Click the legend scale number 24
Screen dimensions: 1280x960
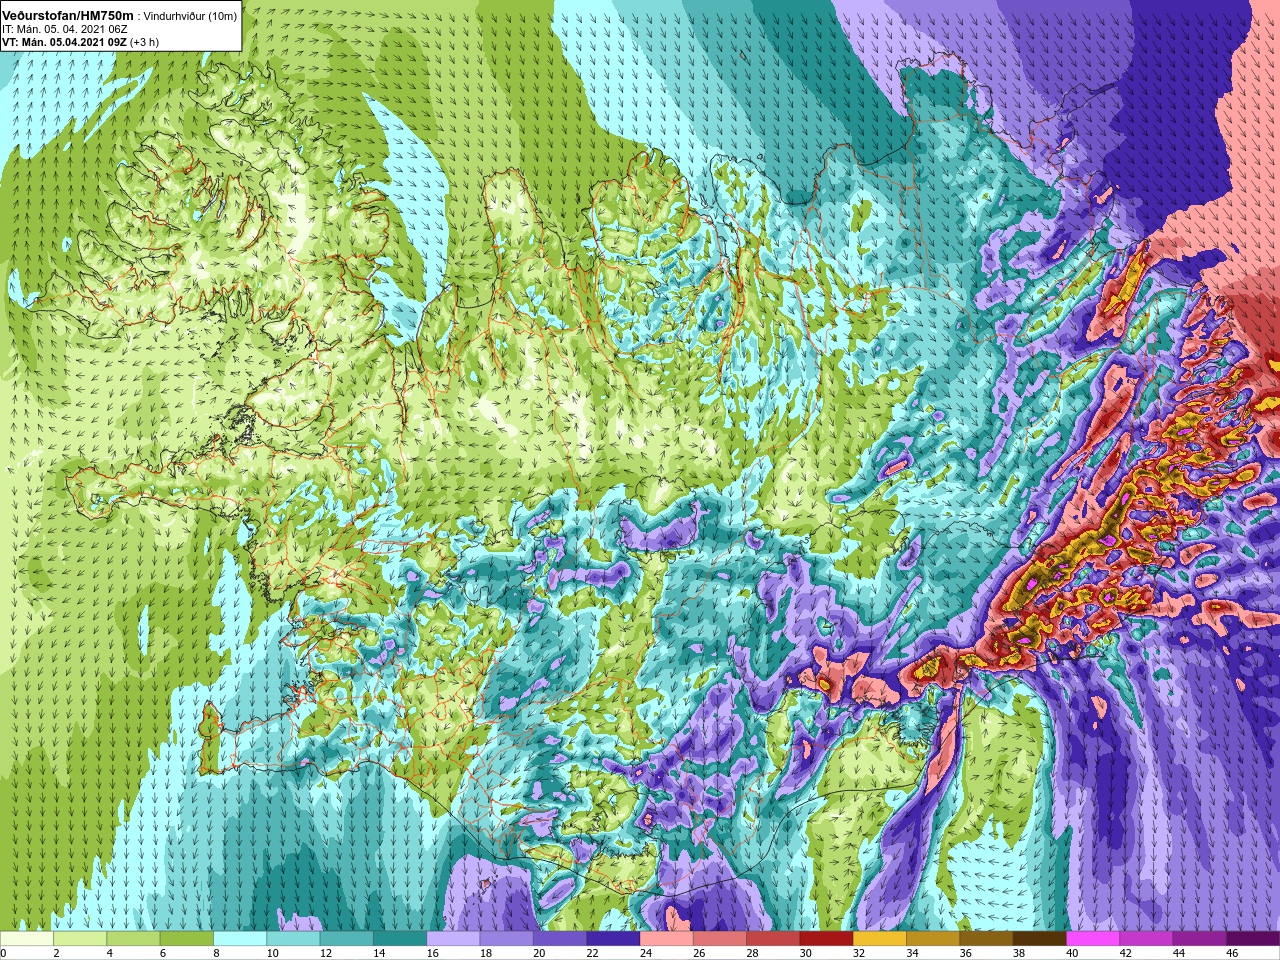coord(646,953)
